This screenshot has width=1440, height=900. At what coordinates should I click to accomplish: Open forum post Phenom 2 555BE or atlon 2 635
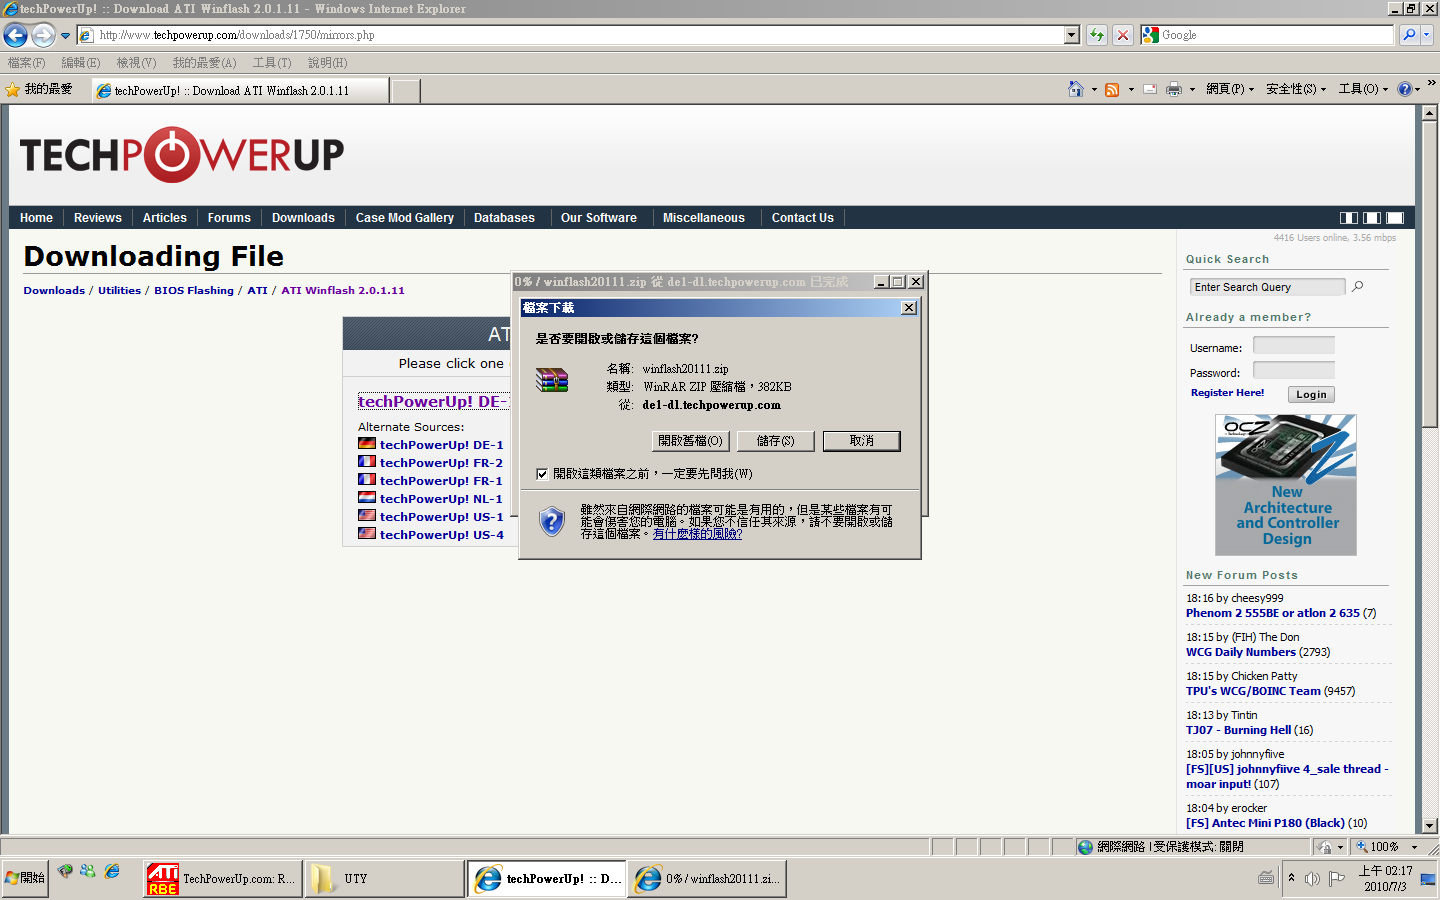tap(1272, 613)
